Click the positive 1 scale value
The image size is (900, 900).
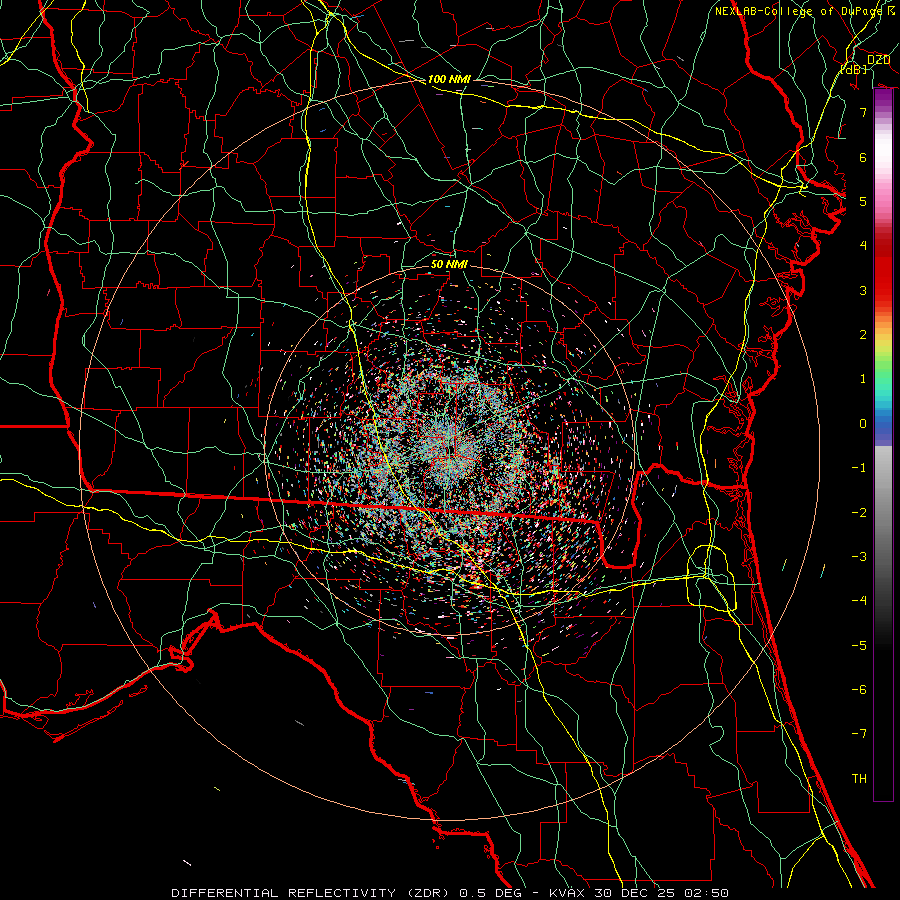click(863, 379)
